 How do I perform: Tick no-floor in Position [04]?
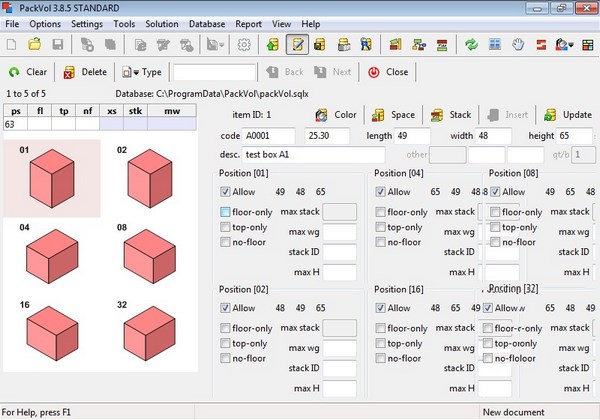point(381,242)
